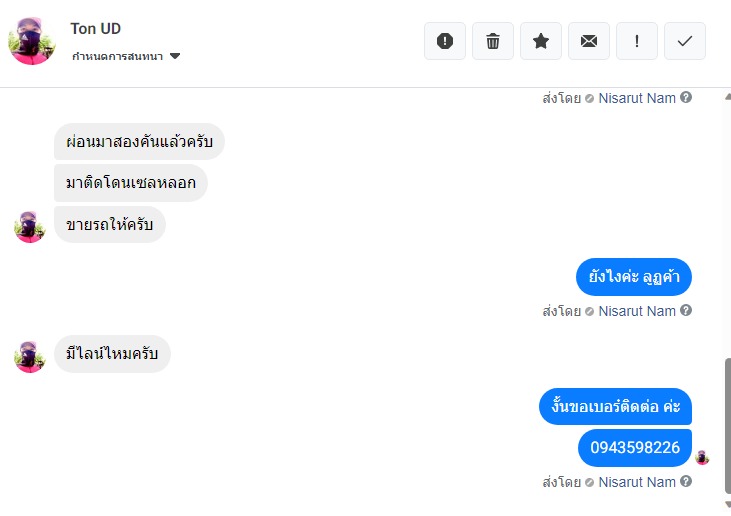The height and width of the screenshot is (516, 731).
Task: Click the dropdown arrow beside กำหนดการสนทนา
Action: pos(175,56)
